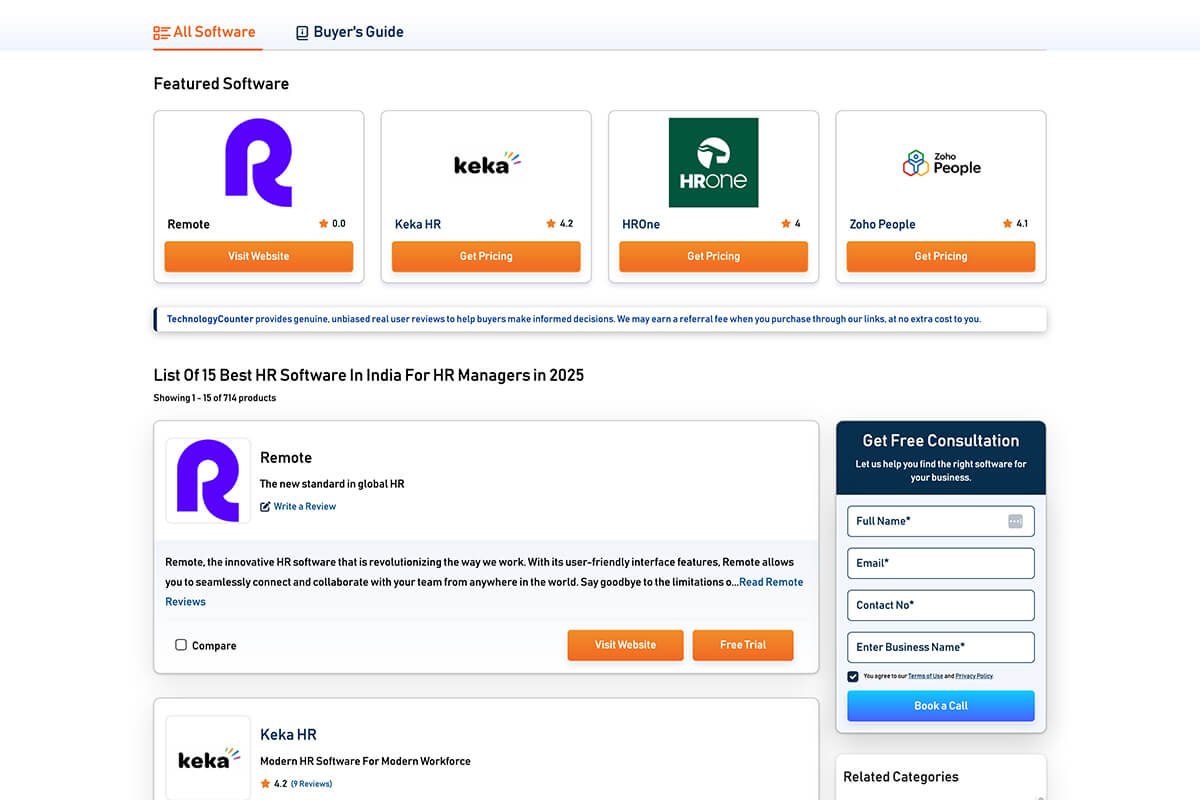Screen dimensions: 1200x800
Task: Click the Keka logo in Featured Software
Action: (486, 163)
